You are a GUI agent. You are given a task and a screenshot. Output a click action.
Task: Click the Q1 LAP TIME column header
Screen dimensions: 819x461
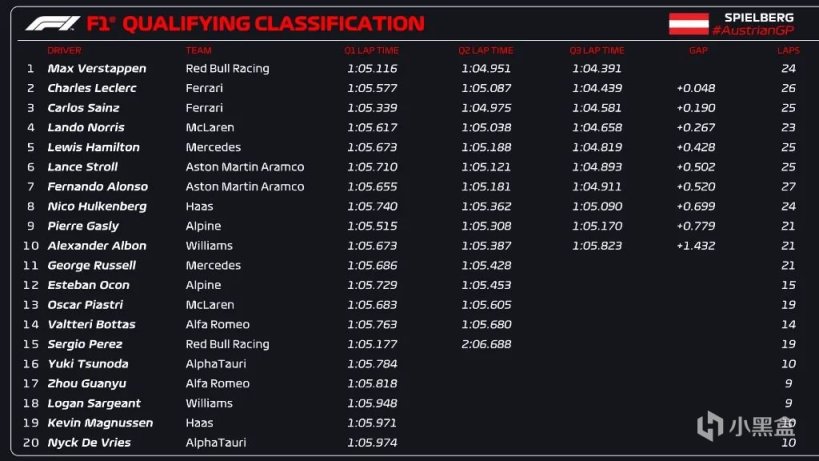[x=371, y=50]
